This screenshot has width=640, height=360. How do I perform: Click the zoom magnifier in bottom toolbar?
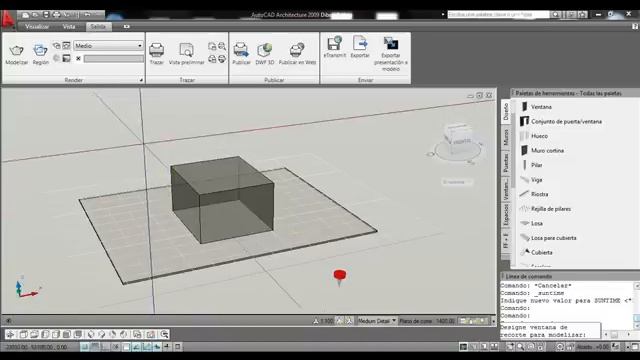click(x=164, y=334)
